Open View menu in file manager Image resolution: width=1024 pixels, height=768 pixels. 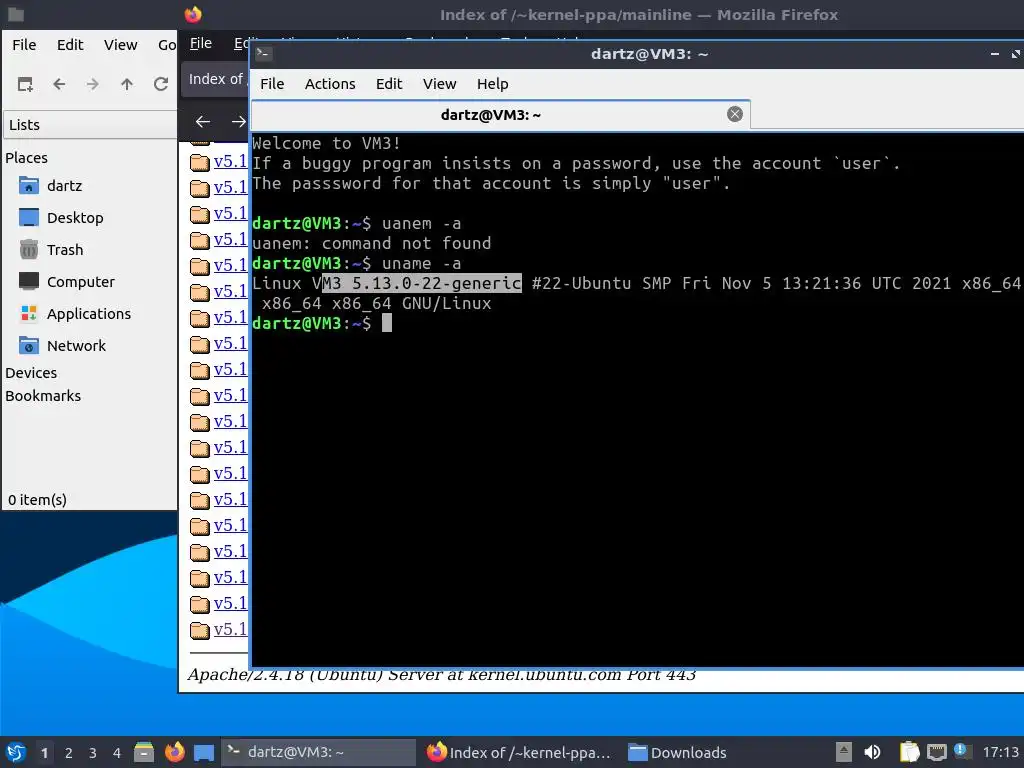click(x=120, y=45)
